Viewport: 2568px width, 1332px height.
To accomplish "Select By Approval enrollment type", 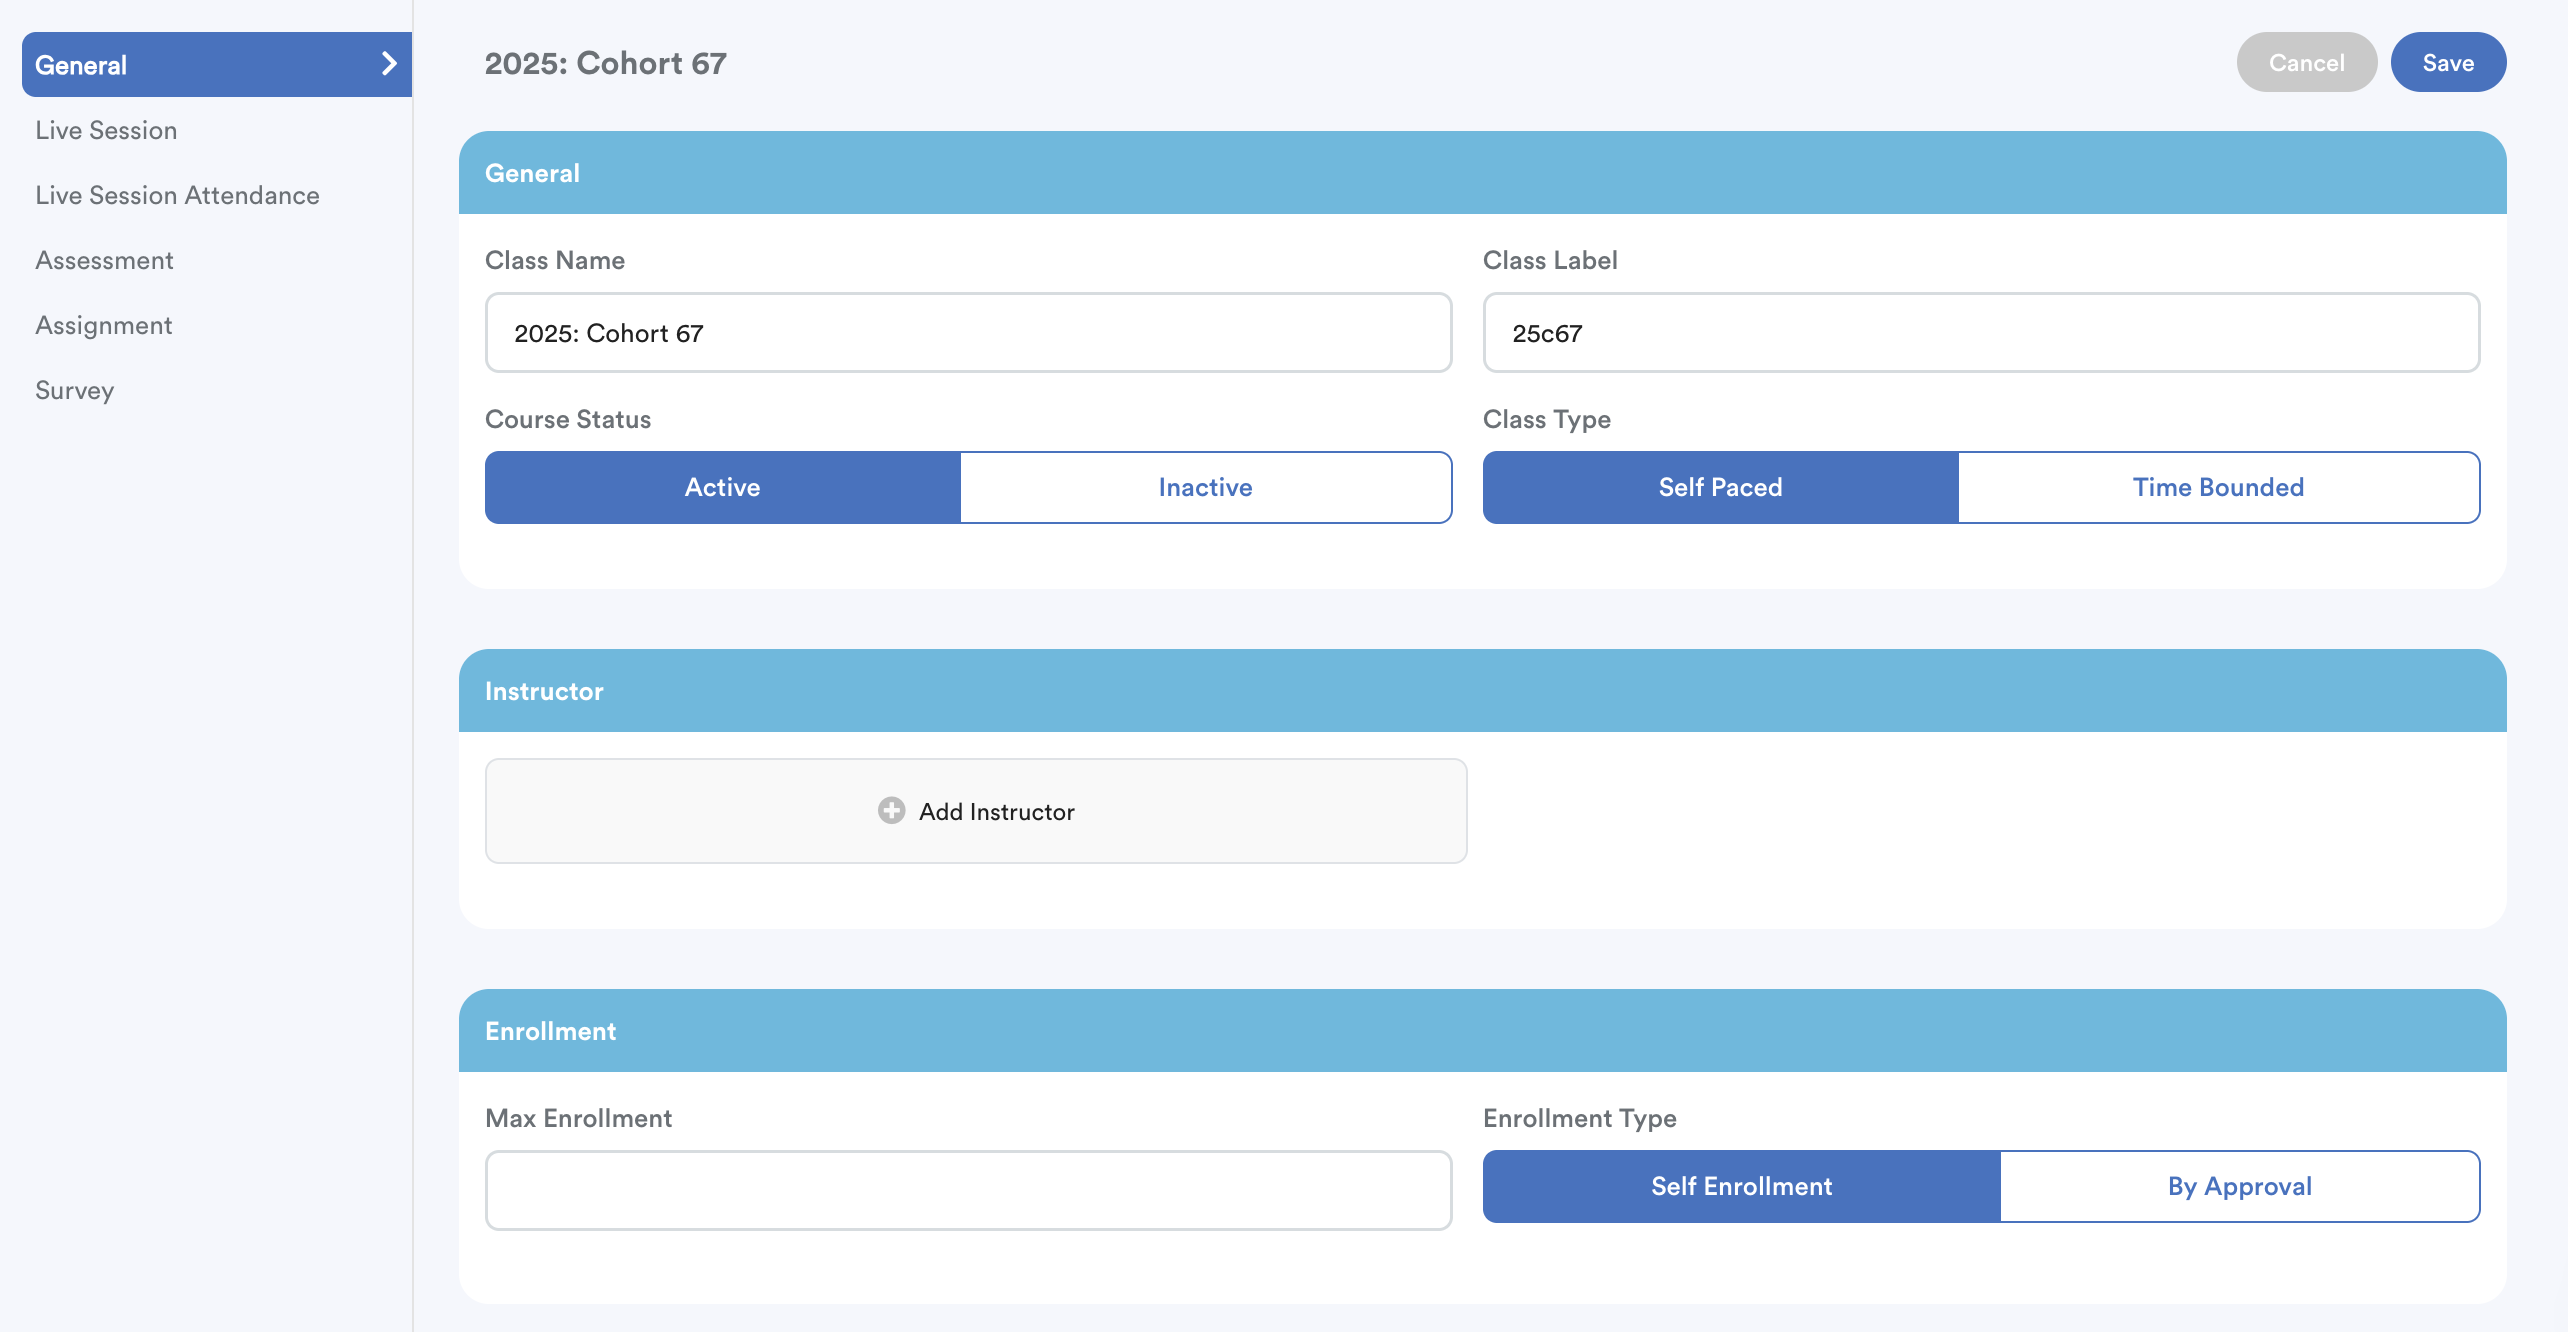I will pyautogui.click(x=2239, y=1186).
